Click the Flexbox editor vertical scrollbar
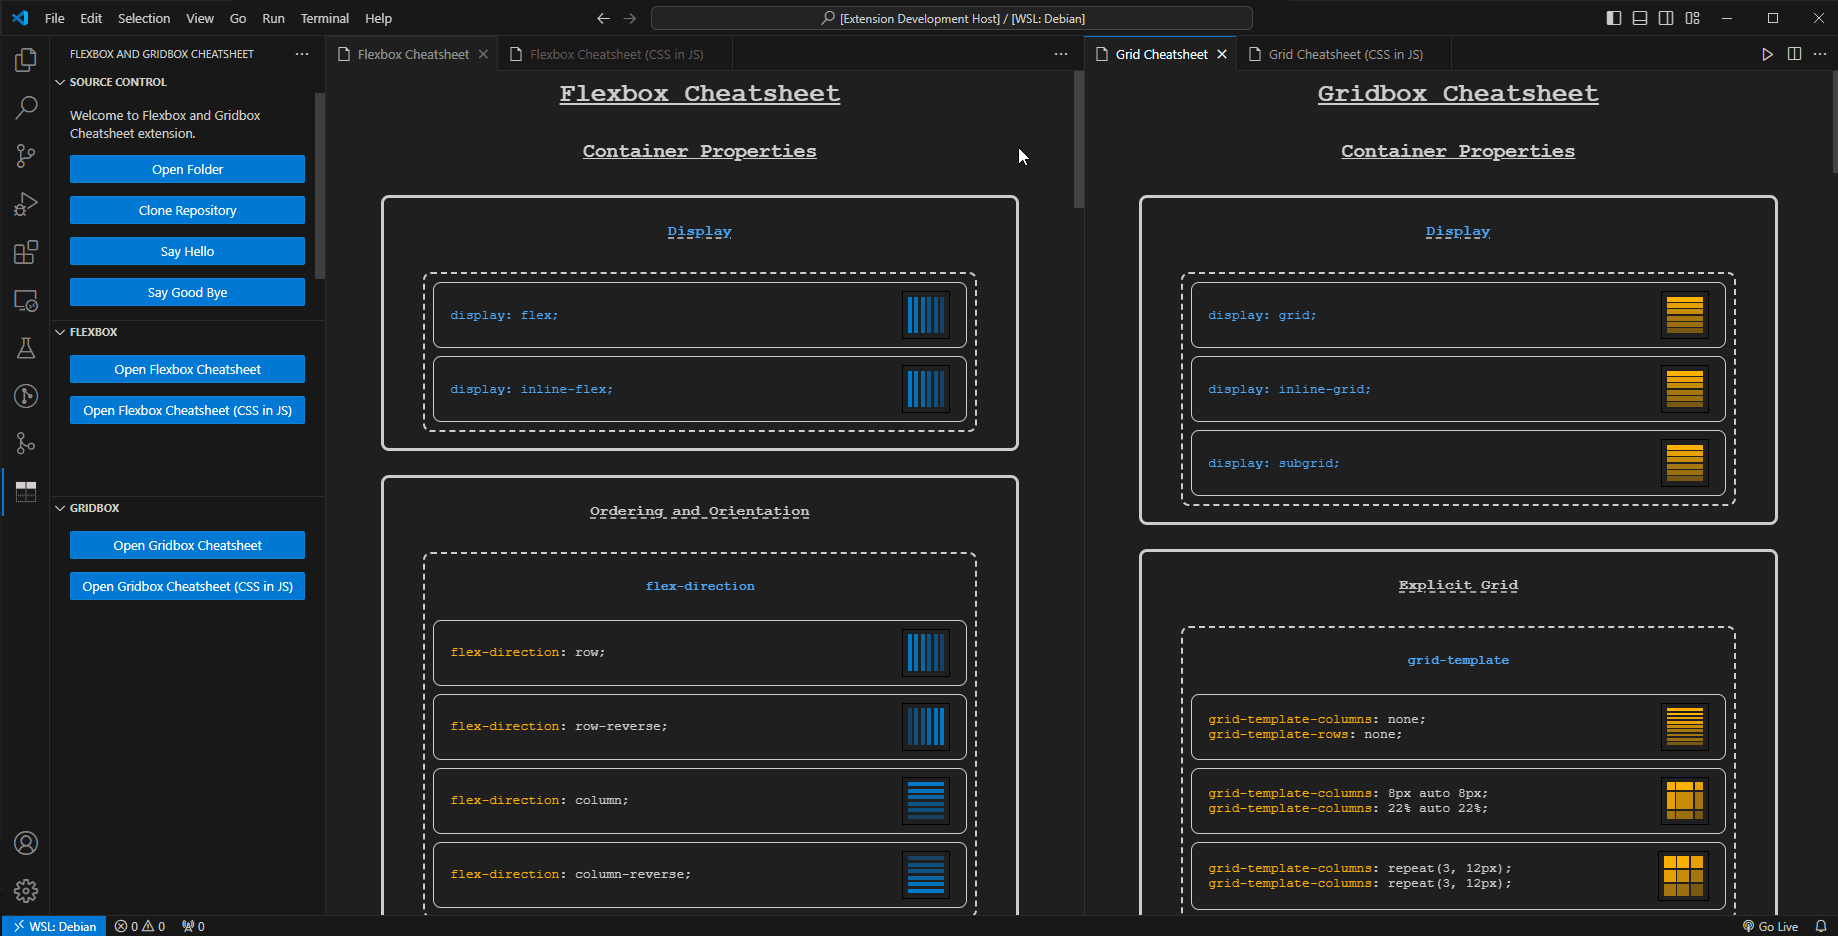This screenshot has height=936, width=1838. tap(1079, 140)
